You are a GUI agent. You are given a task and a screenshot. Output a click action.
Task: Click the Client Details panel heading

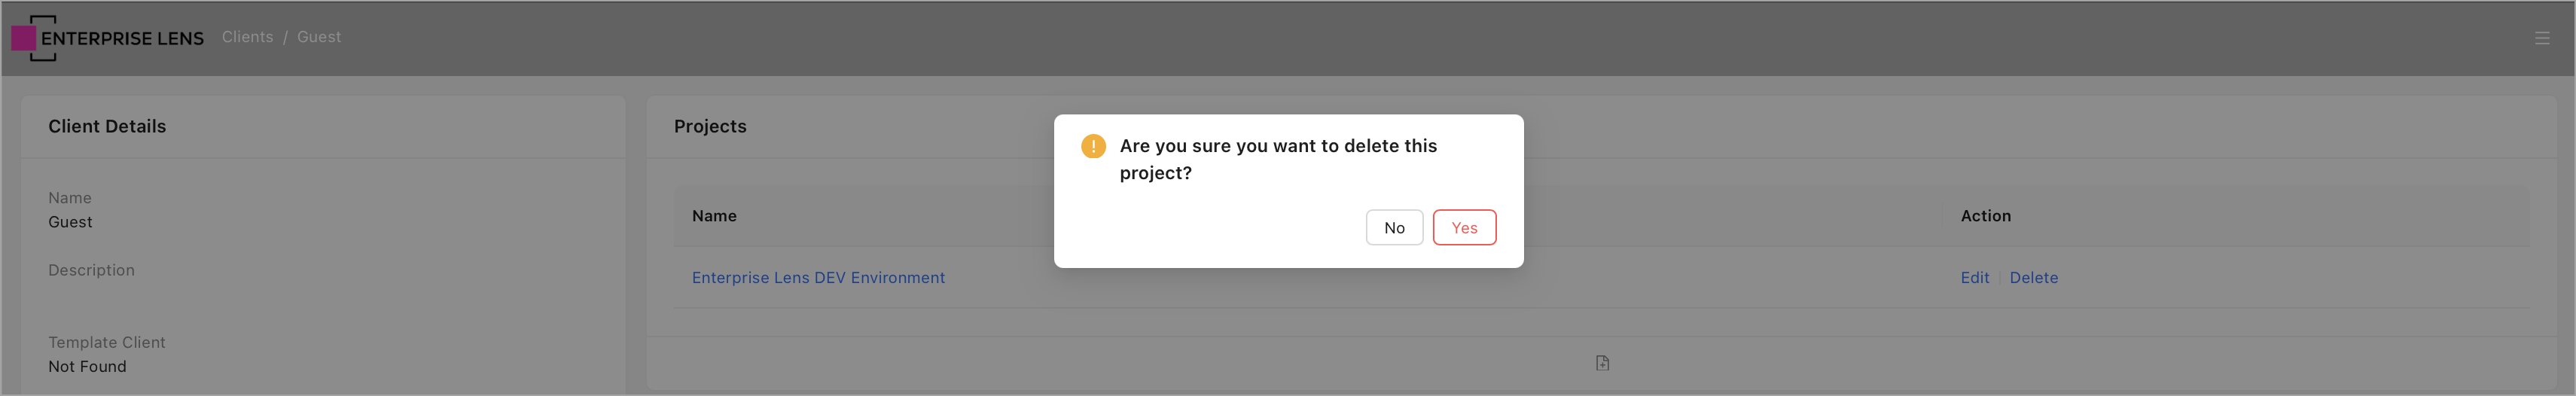click(107, 127)
